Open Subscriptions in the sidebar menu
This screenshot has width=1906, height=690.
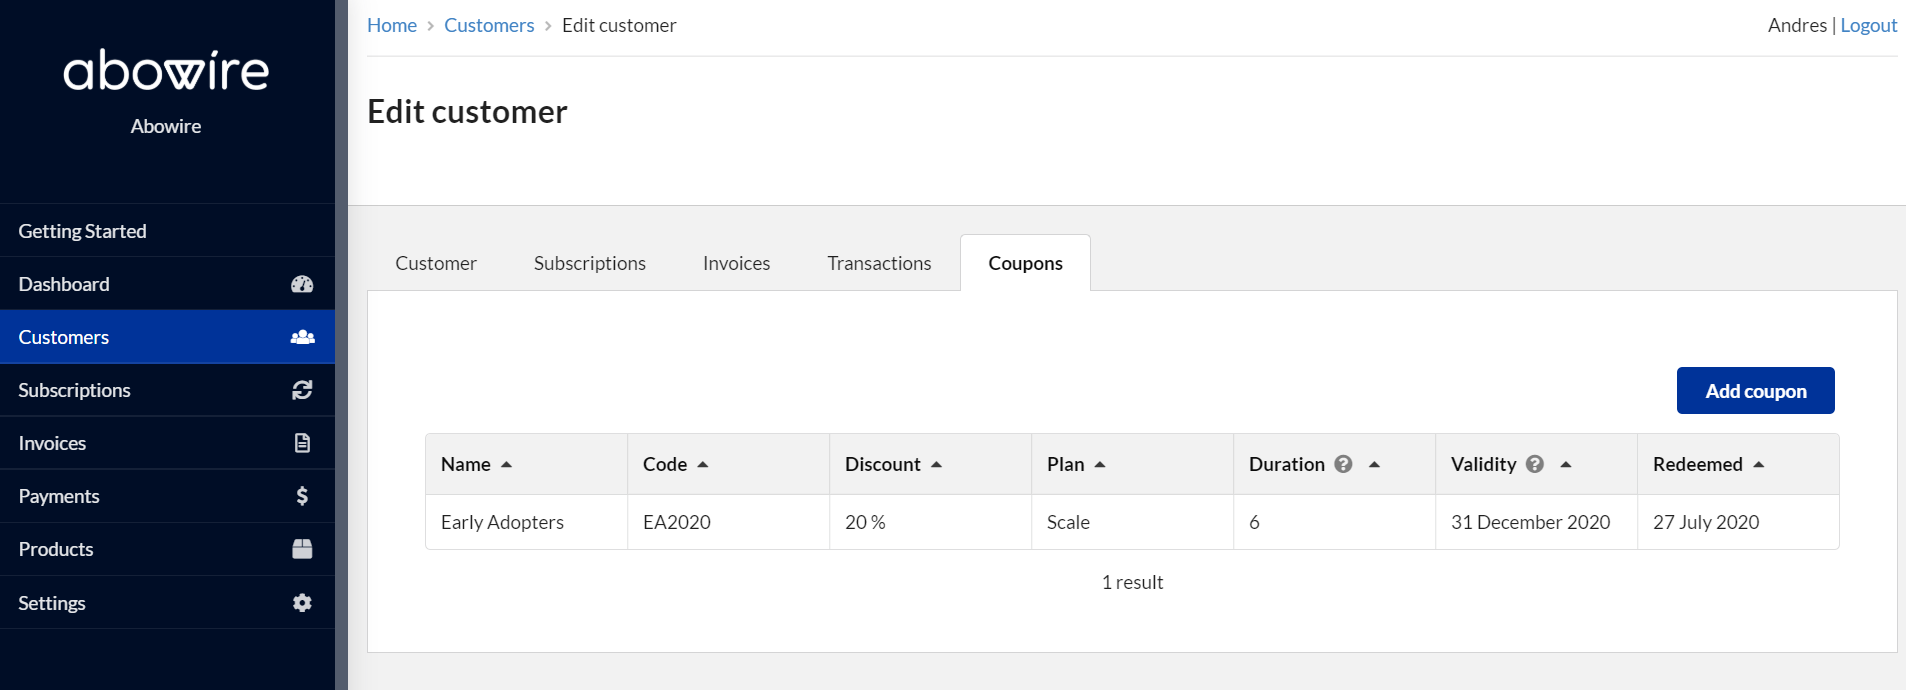pos(167,390)
